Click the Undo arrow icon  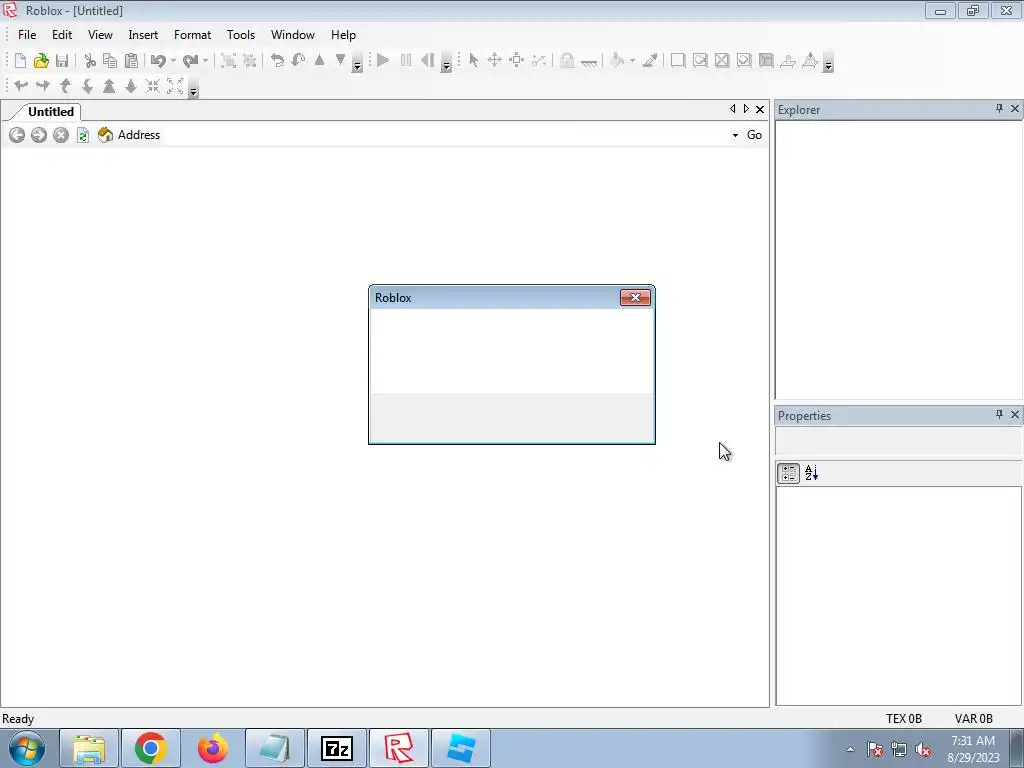pyautogui.click(x=158, y=61)
